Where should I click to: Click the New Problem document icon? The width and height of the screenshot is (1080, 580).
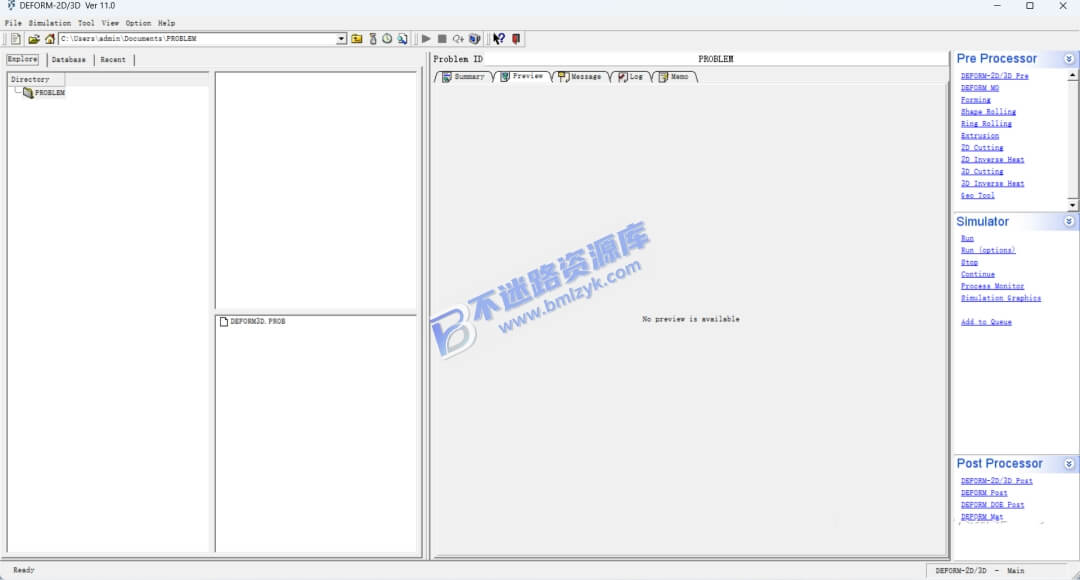pyautogui.click(x=16, y=39)
